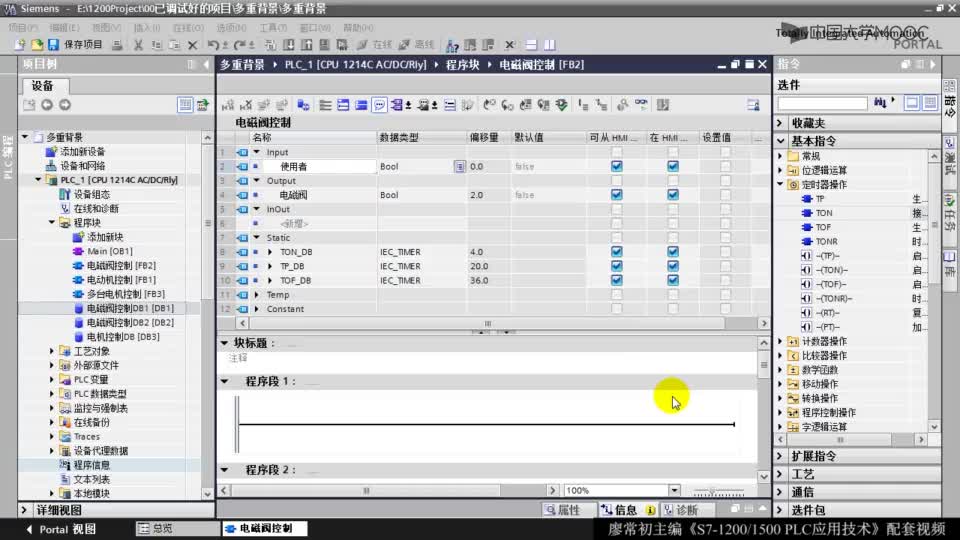Uncheck HMI accessible for TON_DB row
Screen dimensions: 960x540
coord(617,252)
